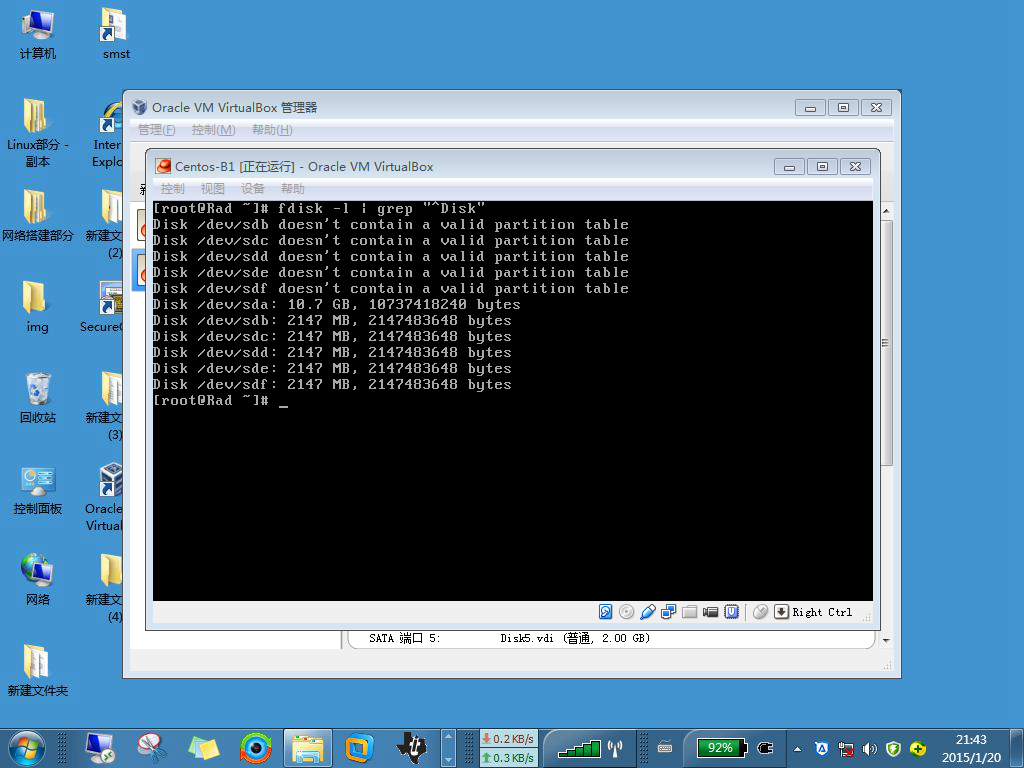Viewport: 1024px width, 768px height.
Task: Click the terminal prompt at the cursor line
Action: point(220,401)
